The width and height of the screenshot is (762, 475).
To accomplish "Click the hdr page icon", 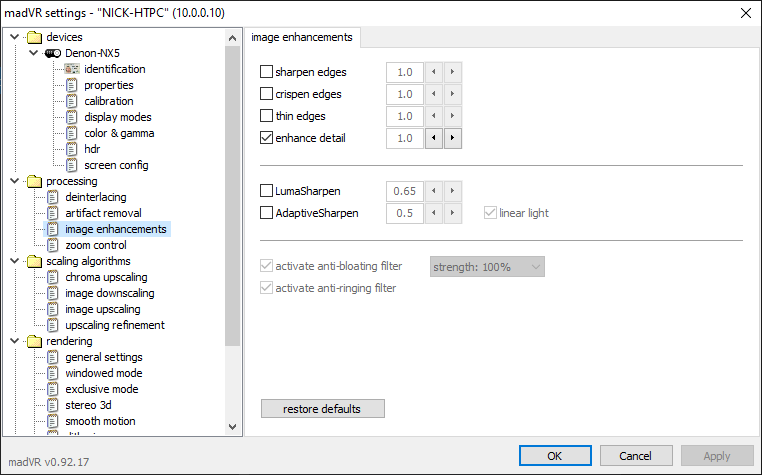I will coord(71,149).
